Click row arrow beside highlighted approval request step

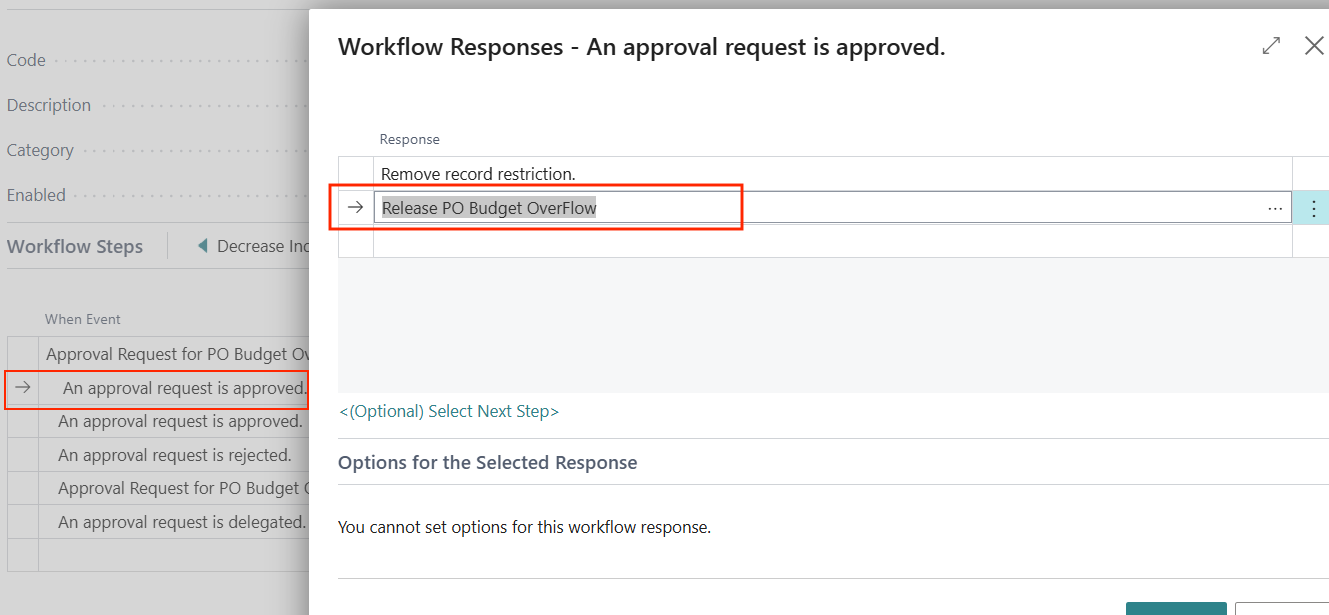[22, 388]
